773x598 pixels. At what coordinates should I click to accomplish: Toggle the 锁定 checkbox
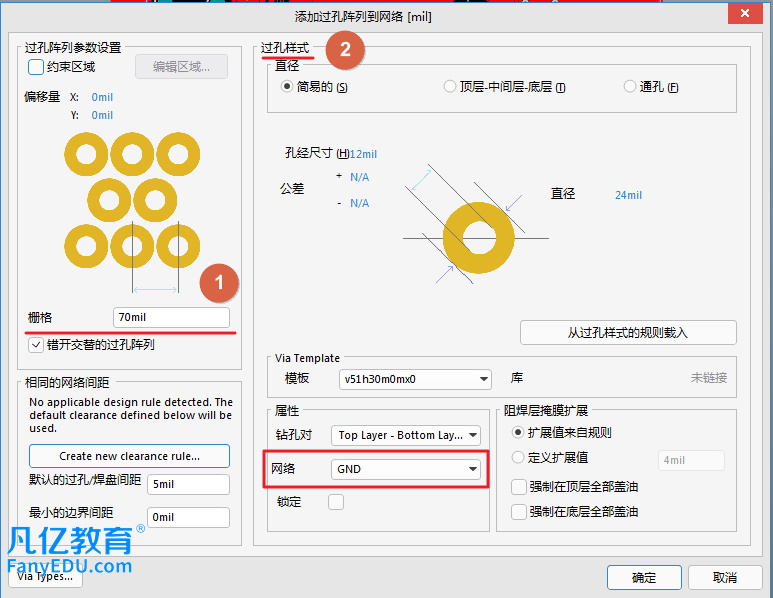point(336,502)
